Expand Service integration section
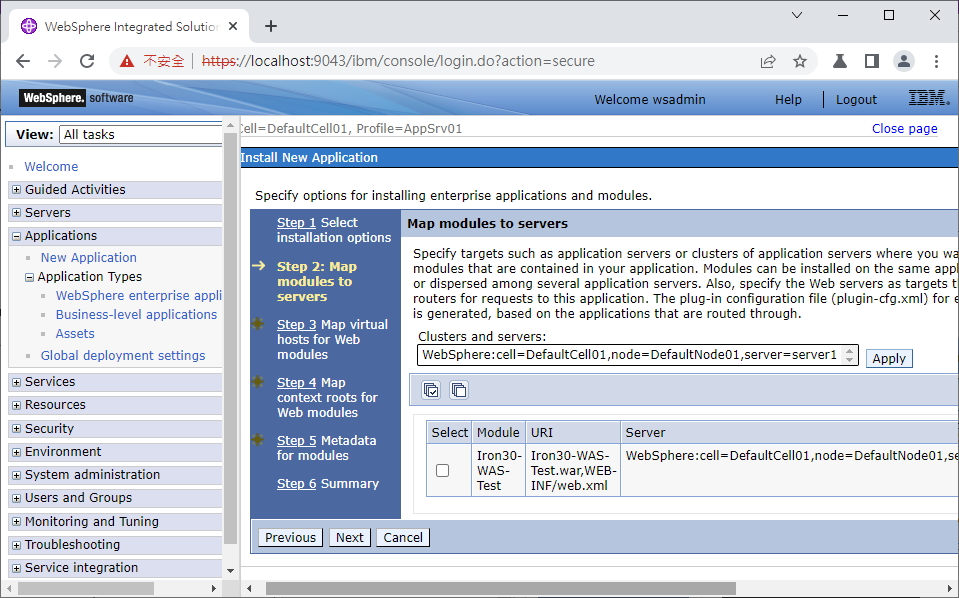The width and height of the screenshot is (959, 598). [x=17, y=568]
